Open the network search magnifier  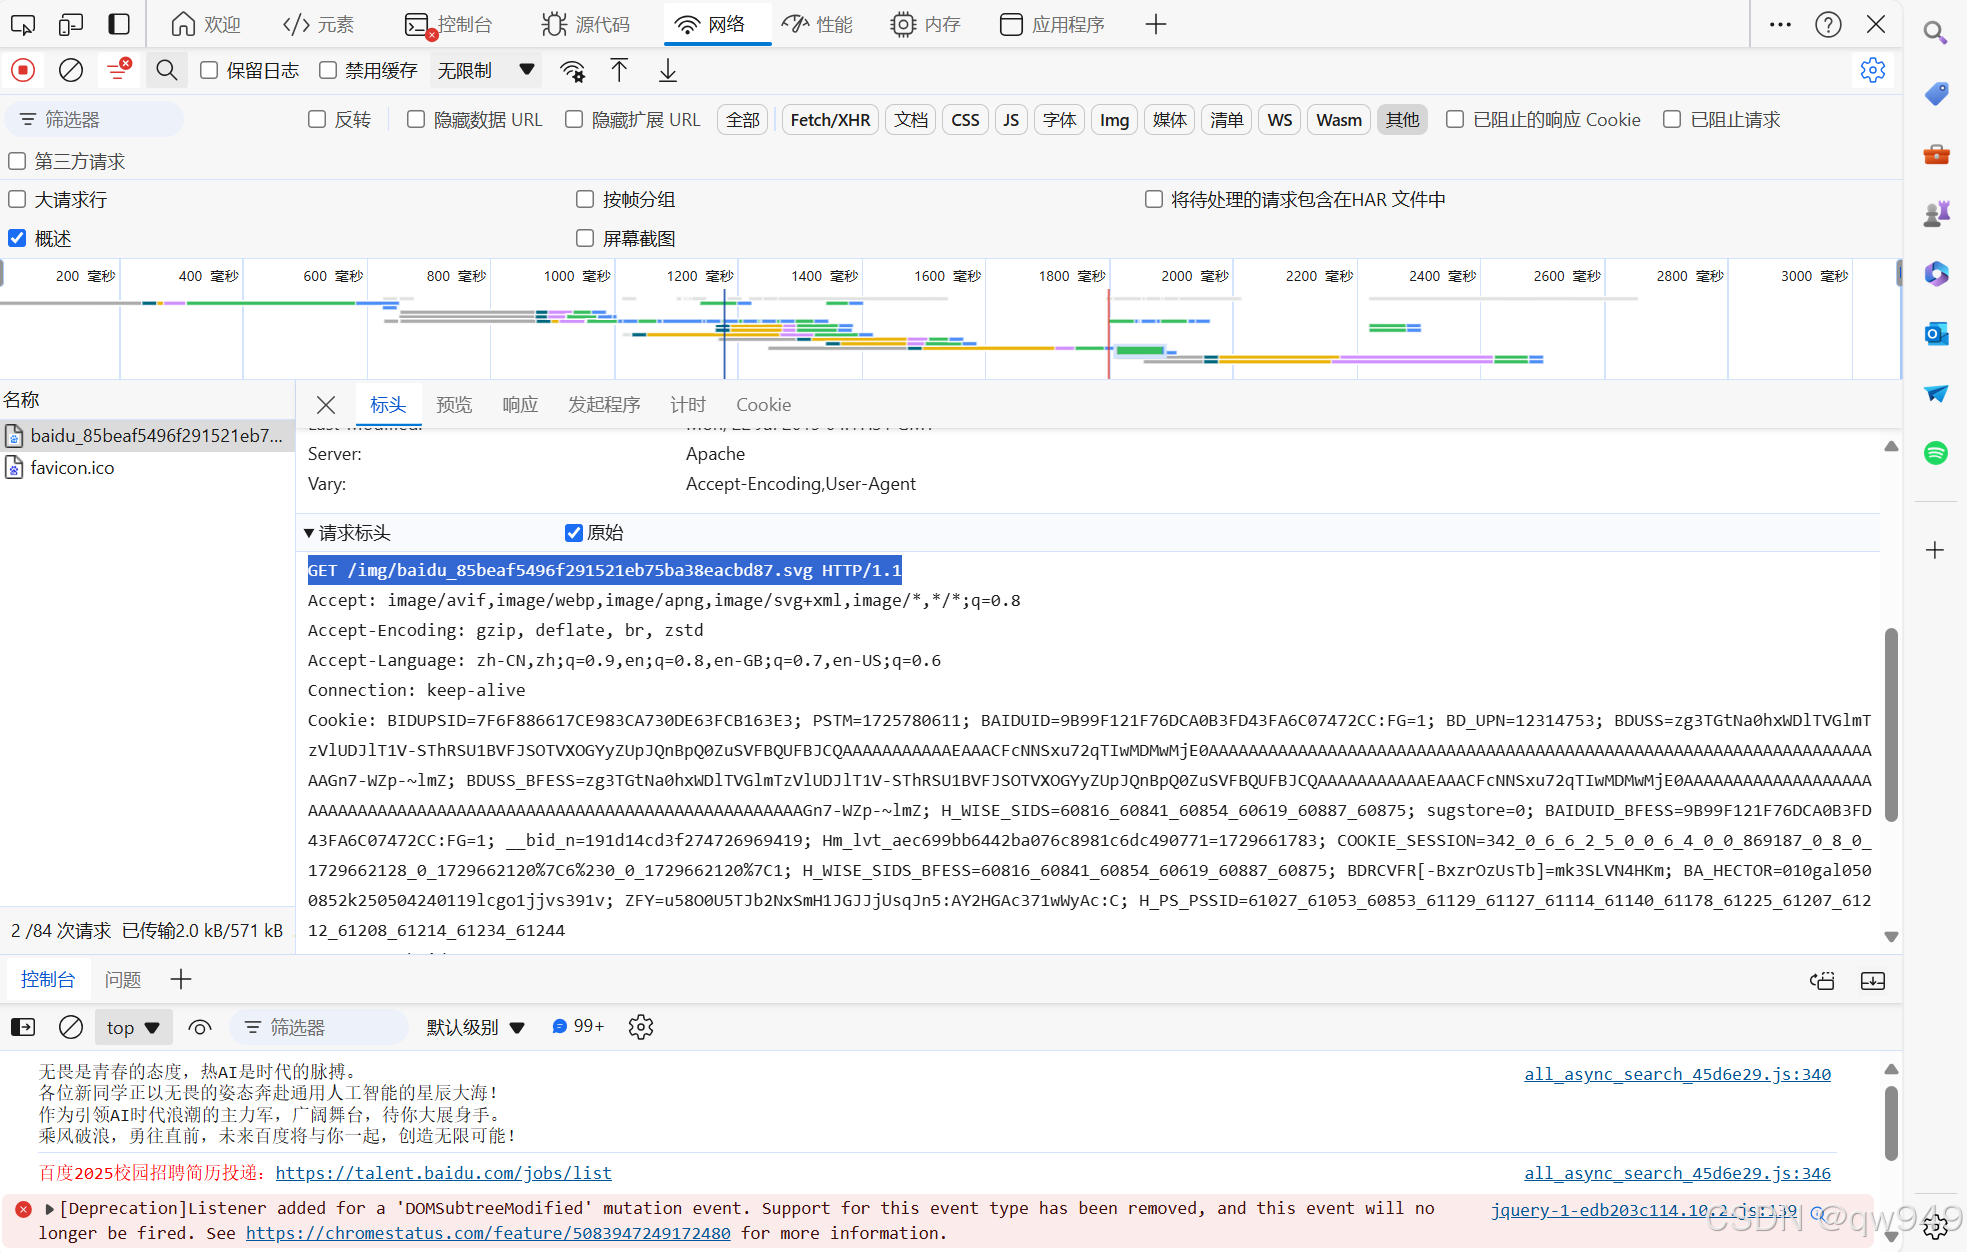tap(165, 70)
